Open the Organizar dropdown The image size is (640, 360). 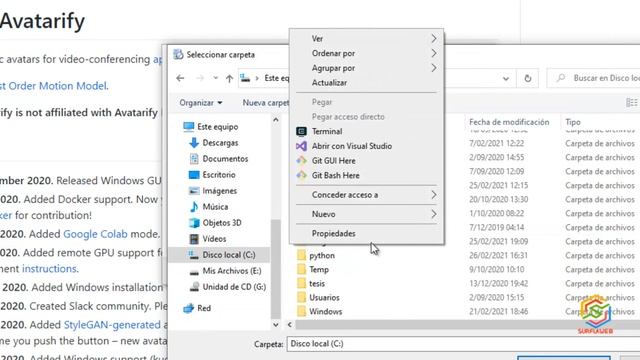(201, 103)
